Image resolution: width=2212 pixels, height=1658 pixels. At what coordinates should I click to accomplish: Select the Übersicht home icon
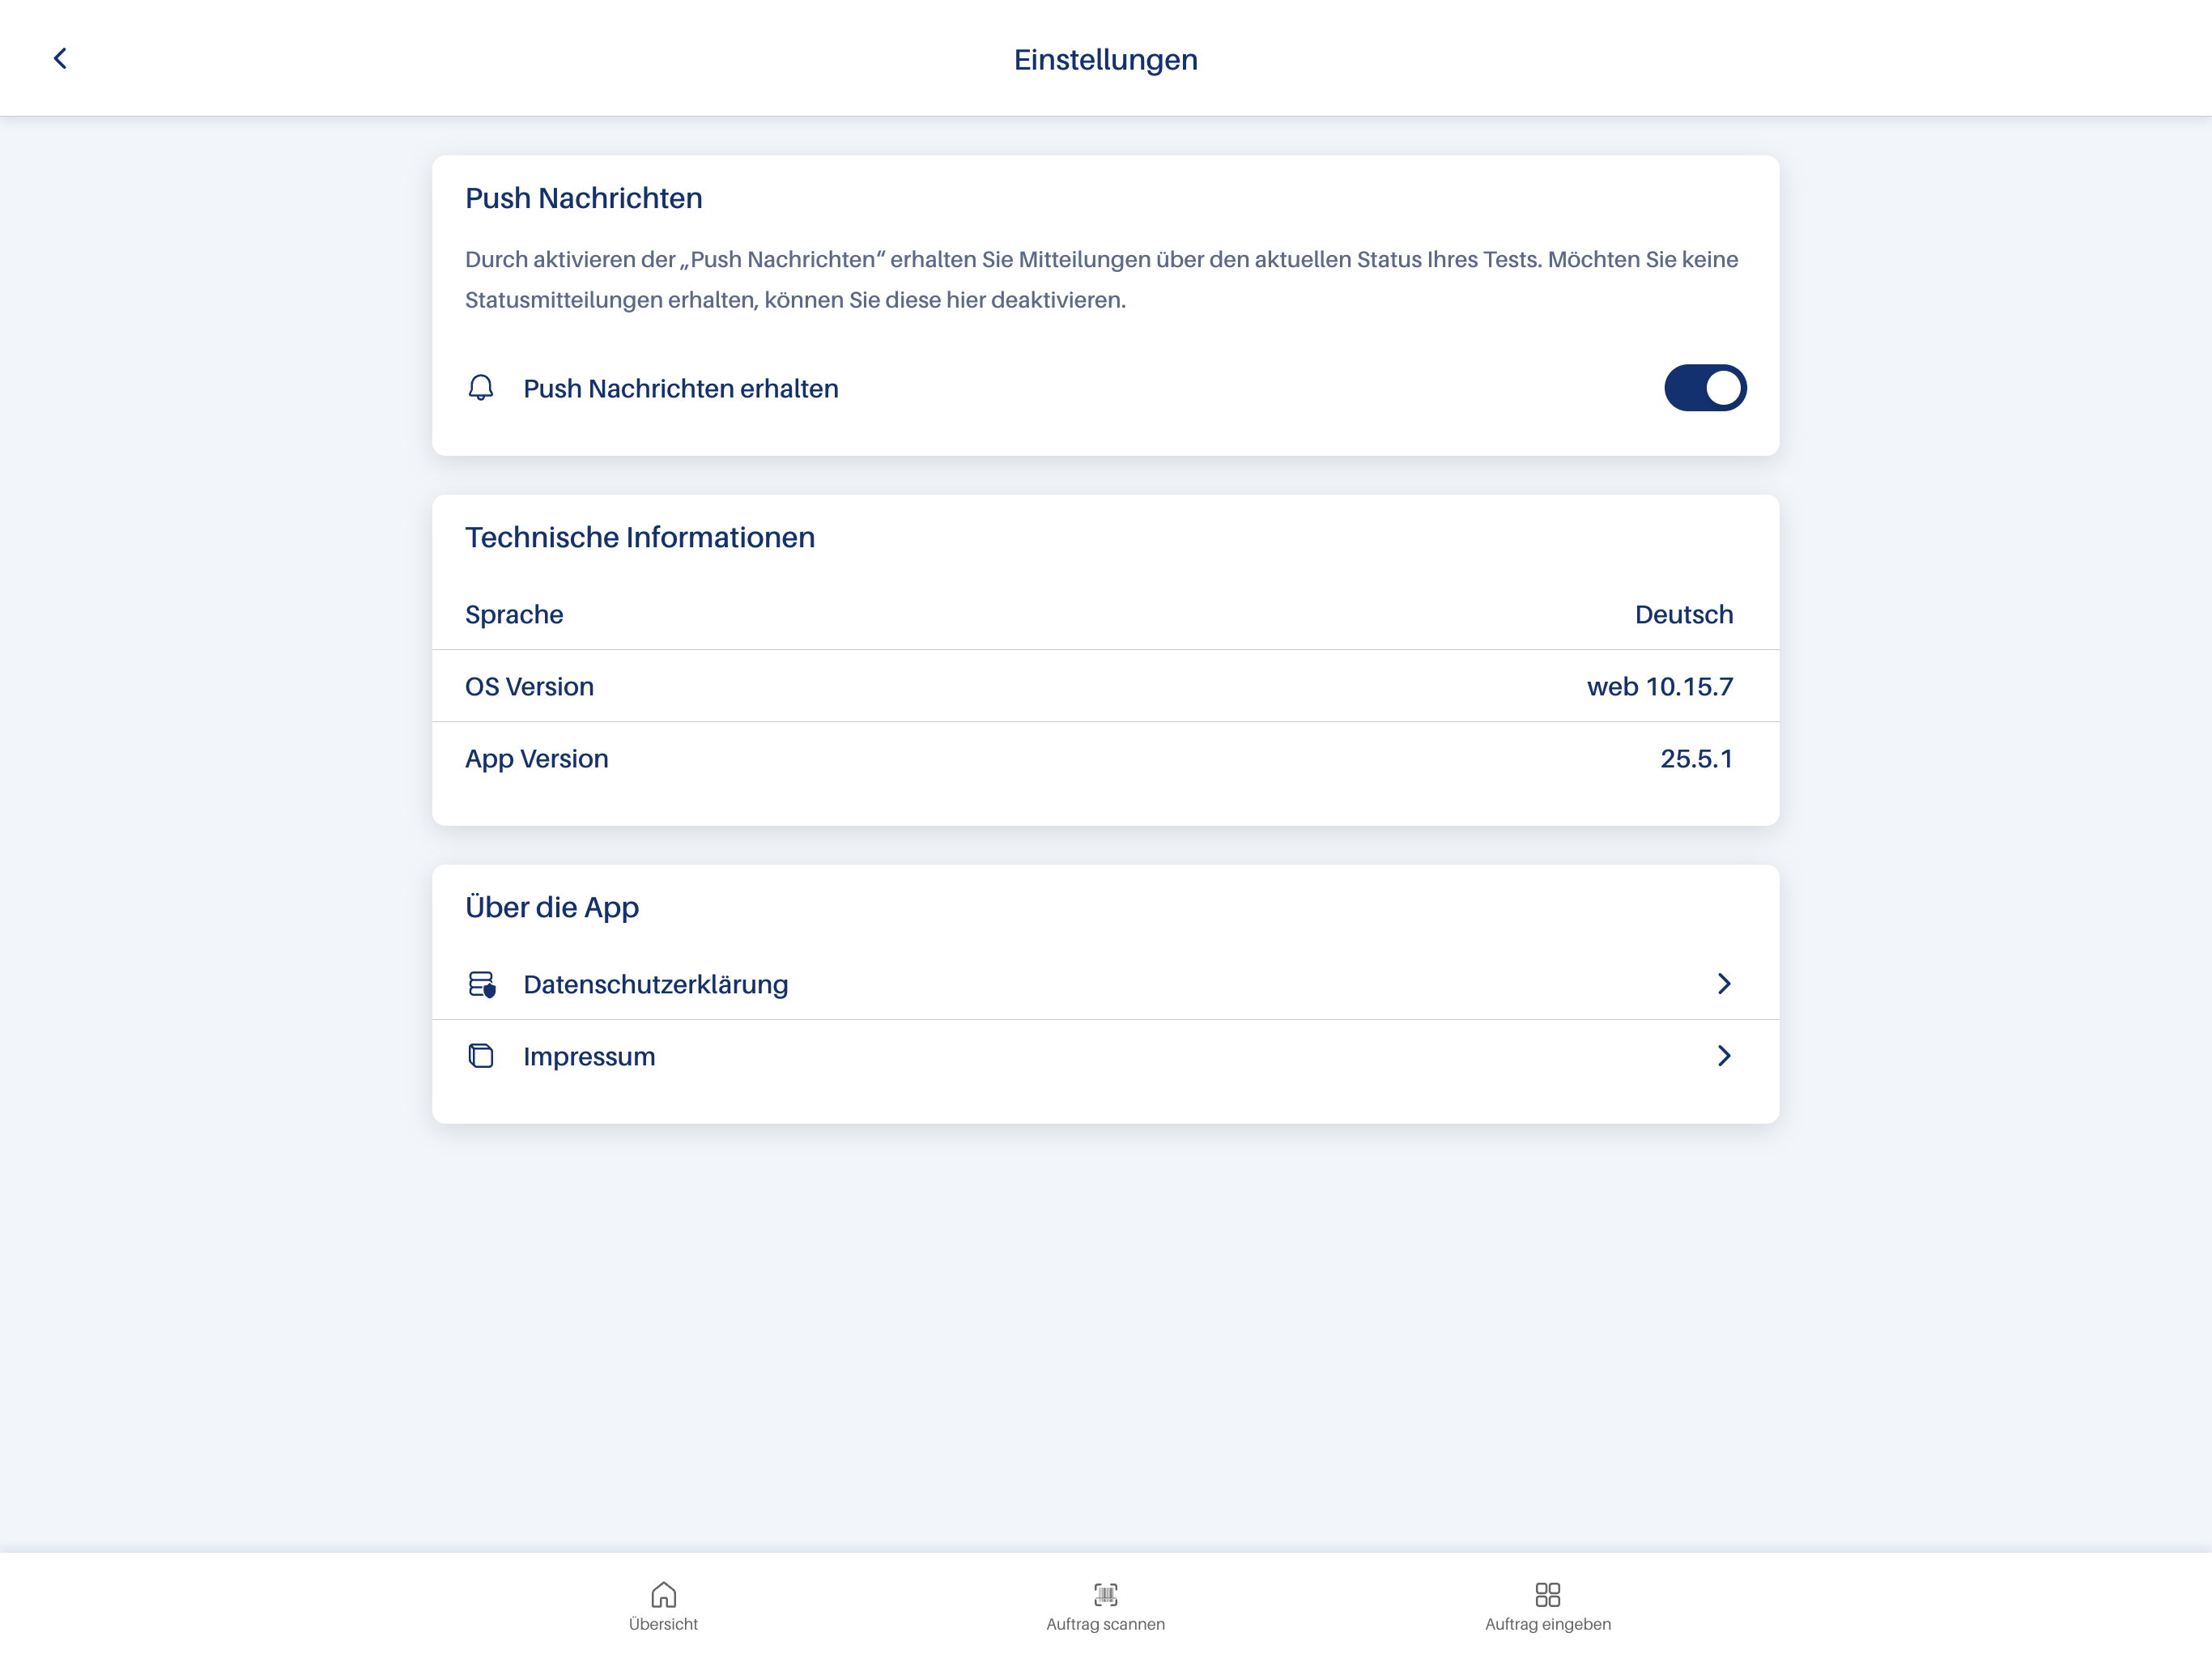coord(663,1595)
